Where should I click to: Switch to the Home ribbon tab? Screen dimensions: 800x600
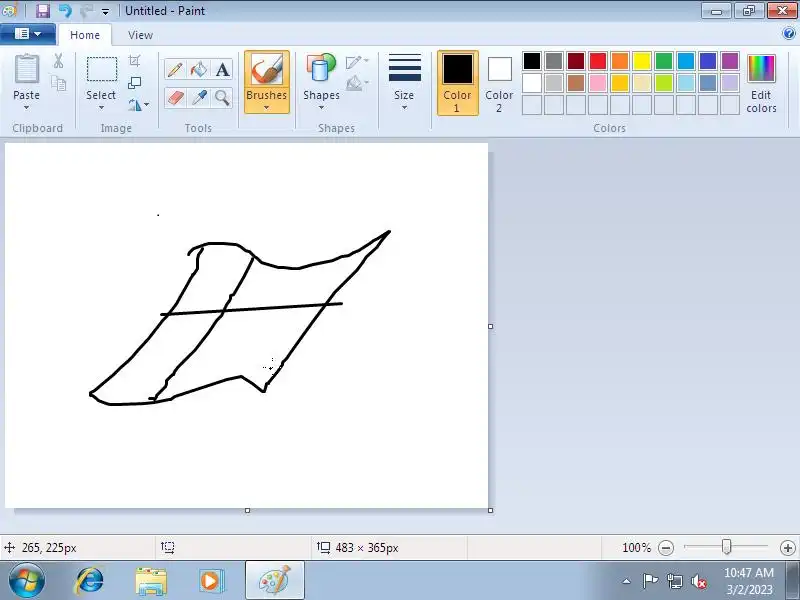[x=85, y=35]
